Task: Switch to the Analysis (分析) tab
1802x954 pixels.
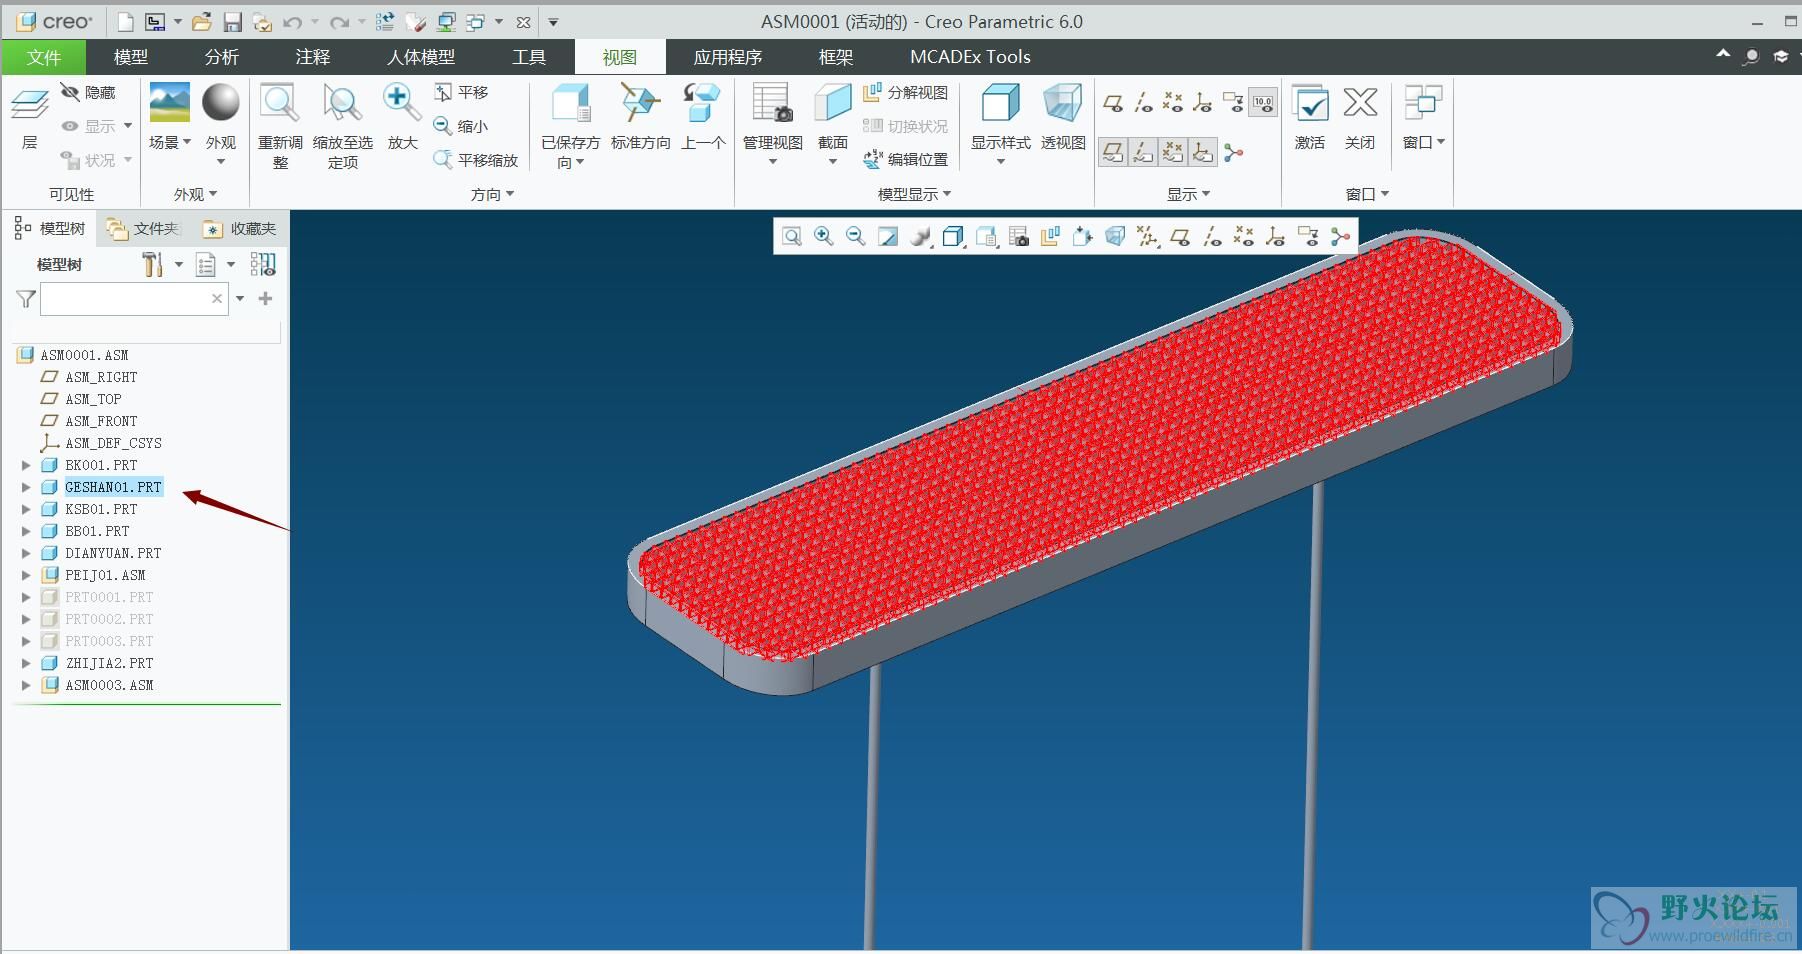Action: point(222,57)
